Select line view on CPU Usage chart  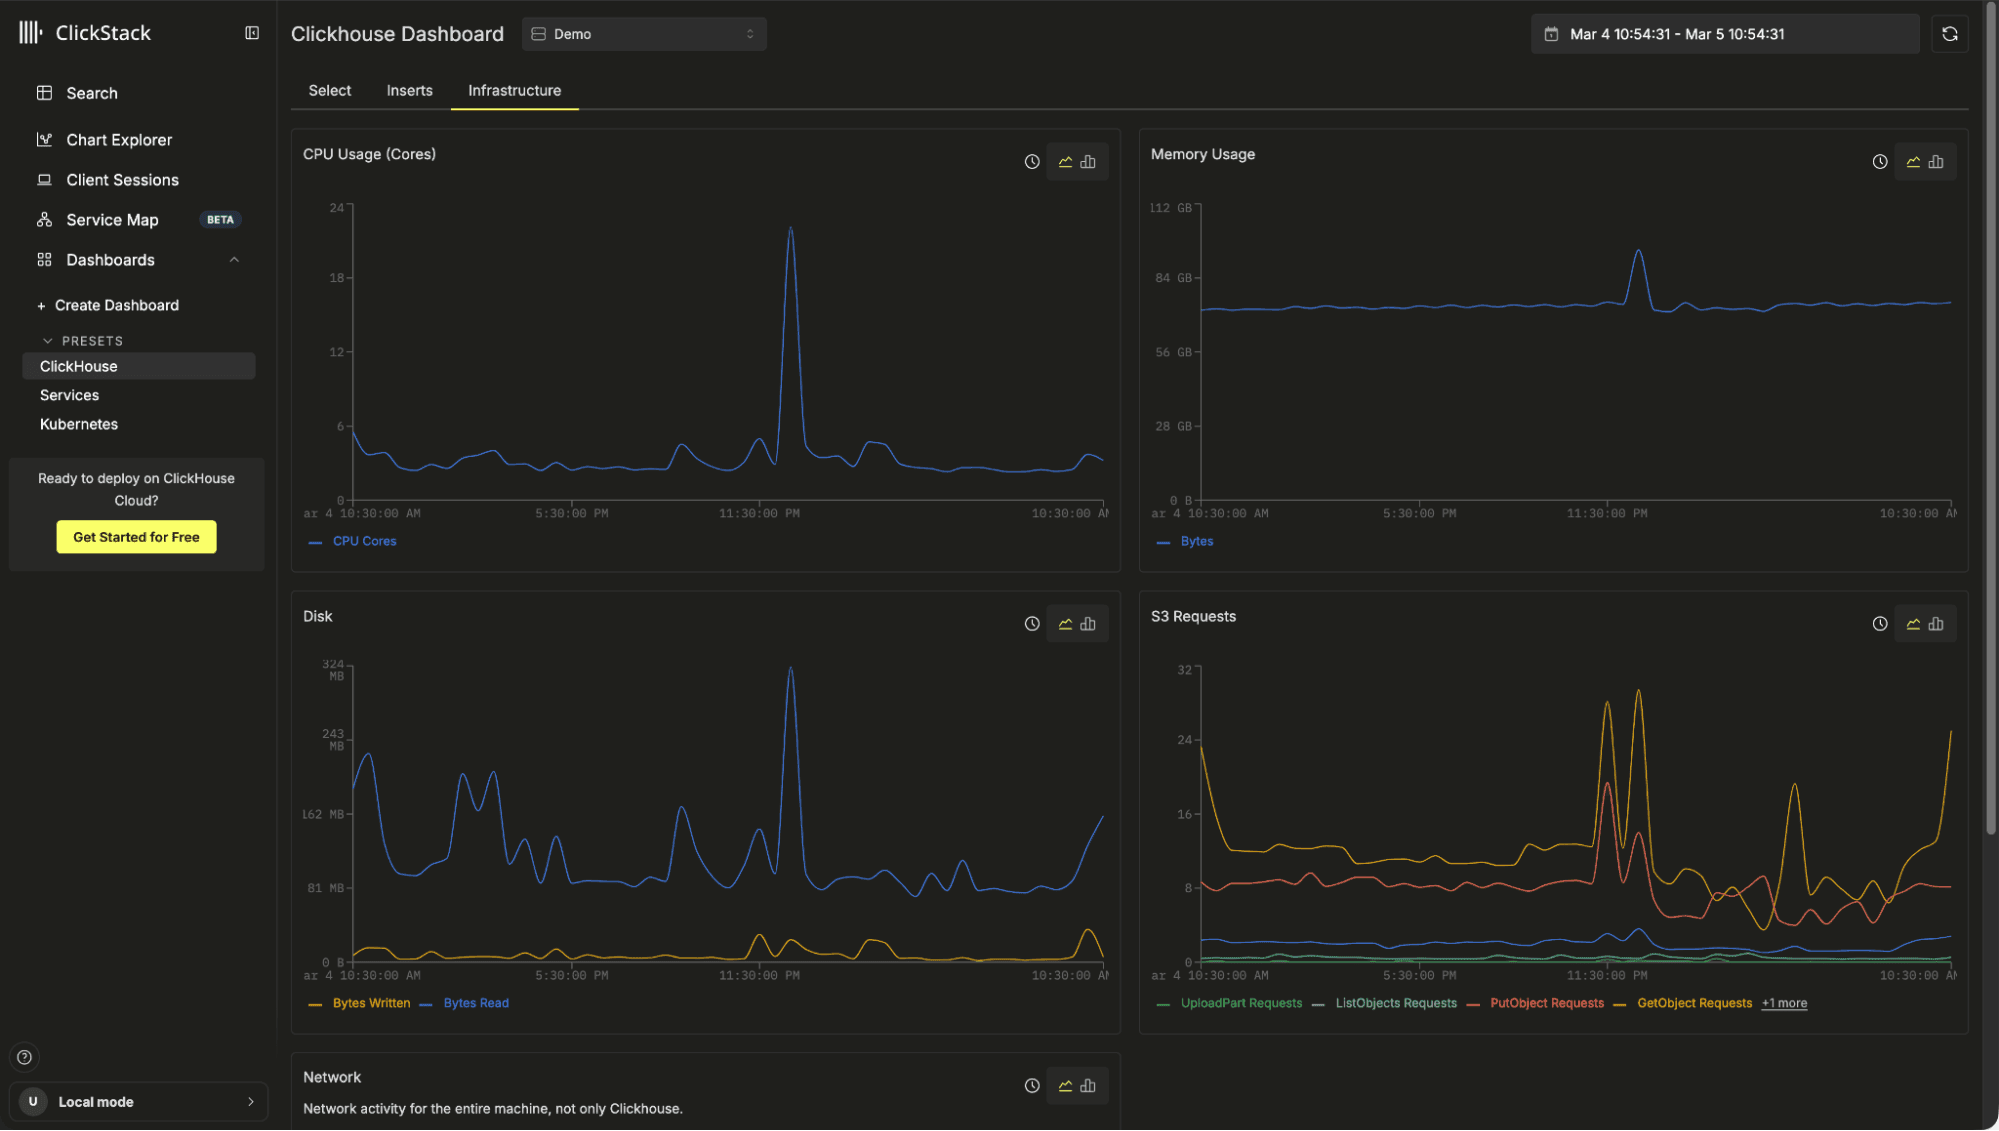[1065, 162]
